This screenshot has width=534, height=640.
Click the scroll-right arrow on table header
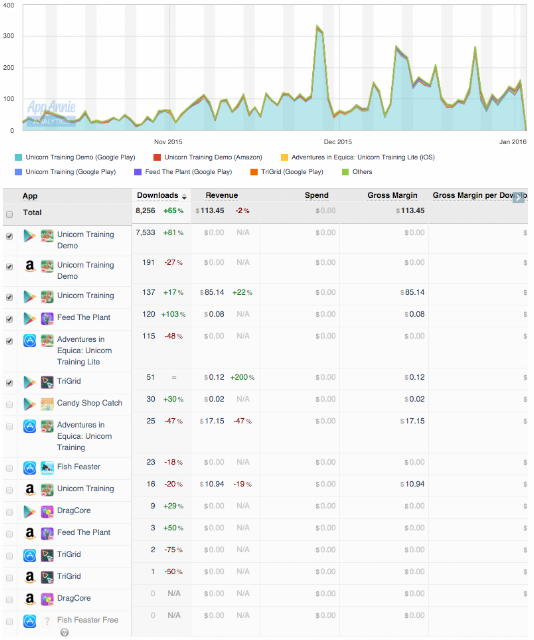518,198
